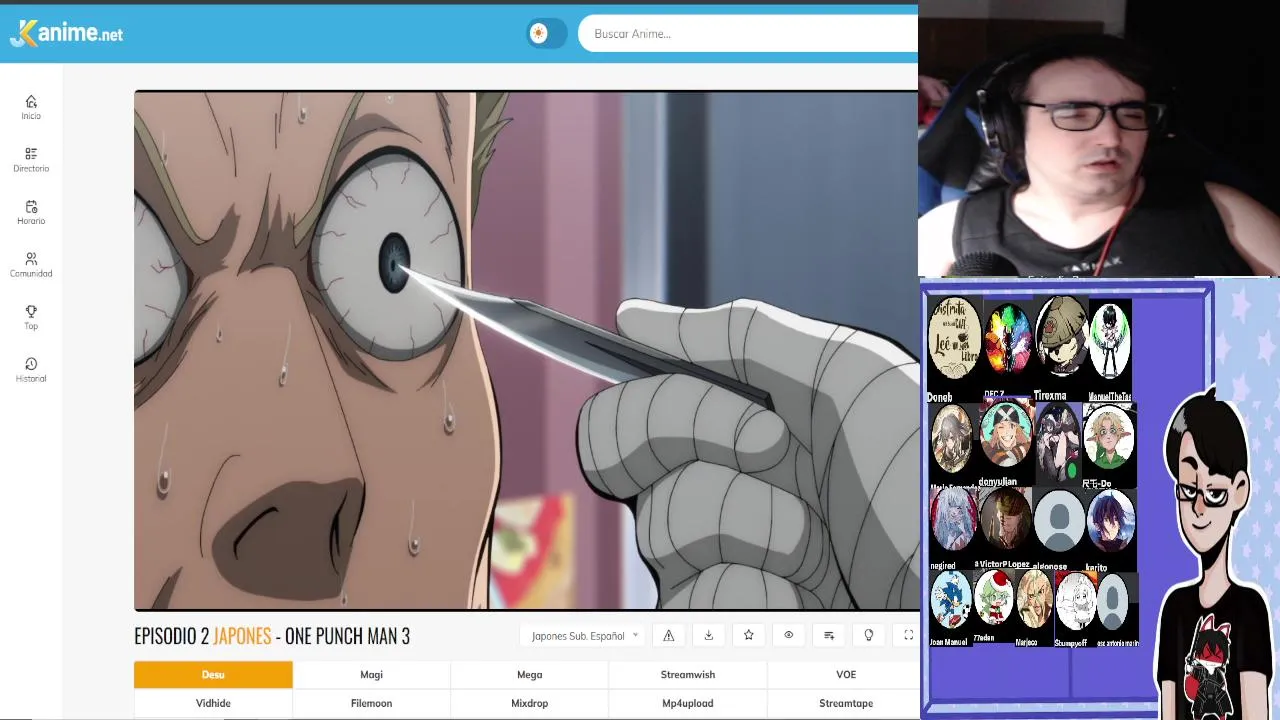Click the streamer webcam feed
Image resolution: width=1280 pixels, height=720 pixels.
[x=1099, y=140]
